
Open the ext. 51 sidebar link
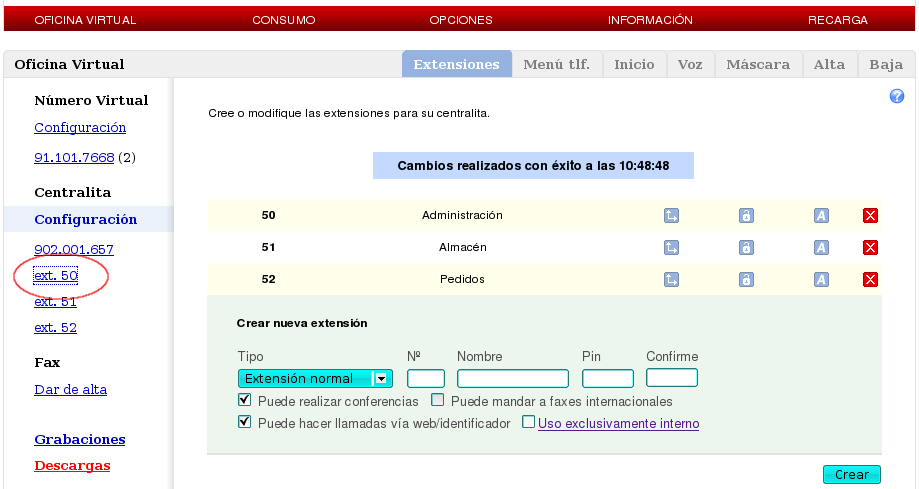55,301
